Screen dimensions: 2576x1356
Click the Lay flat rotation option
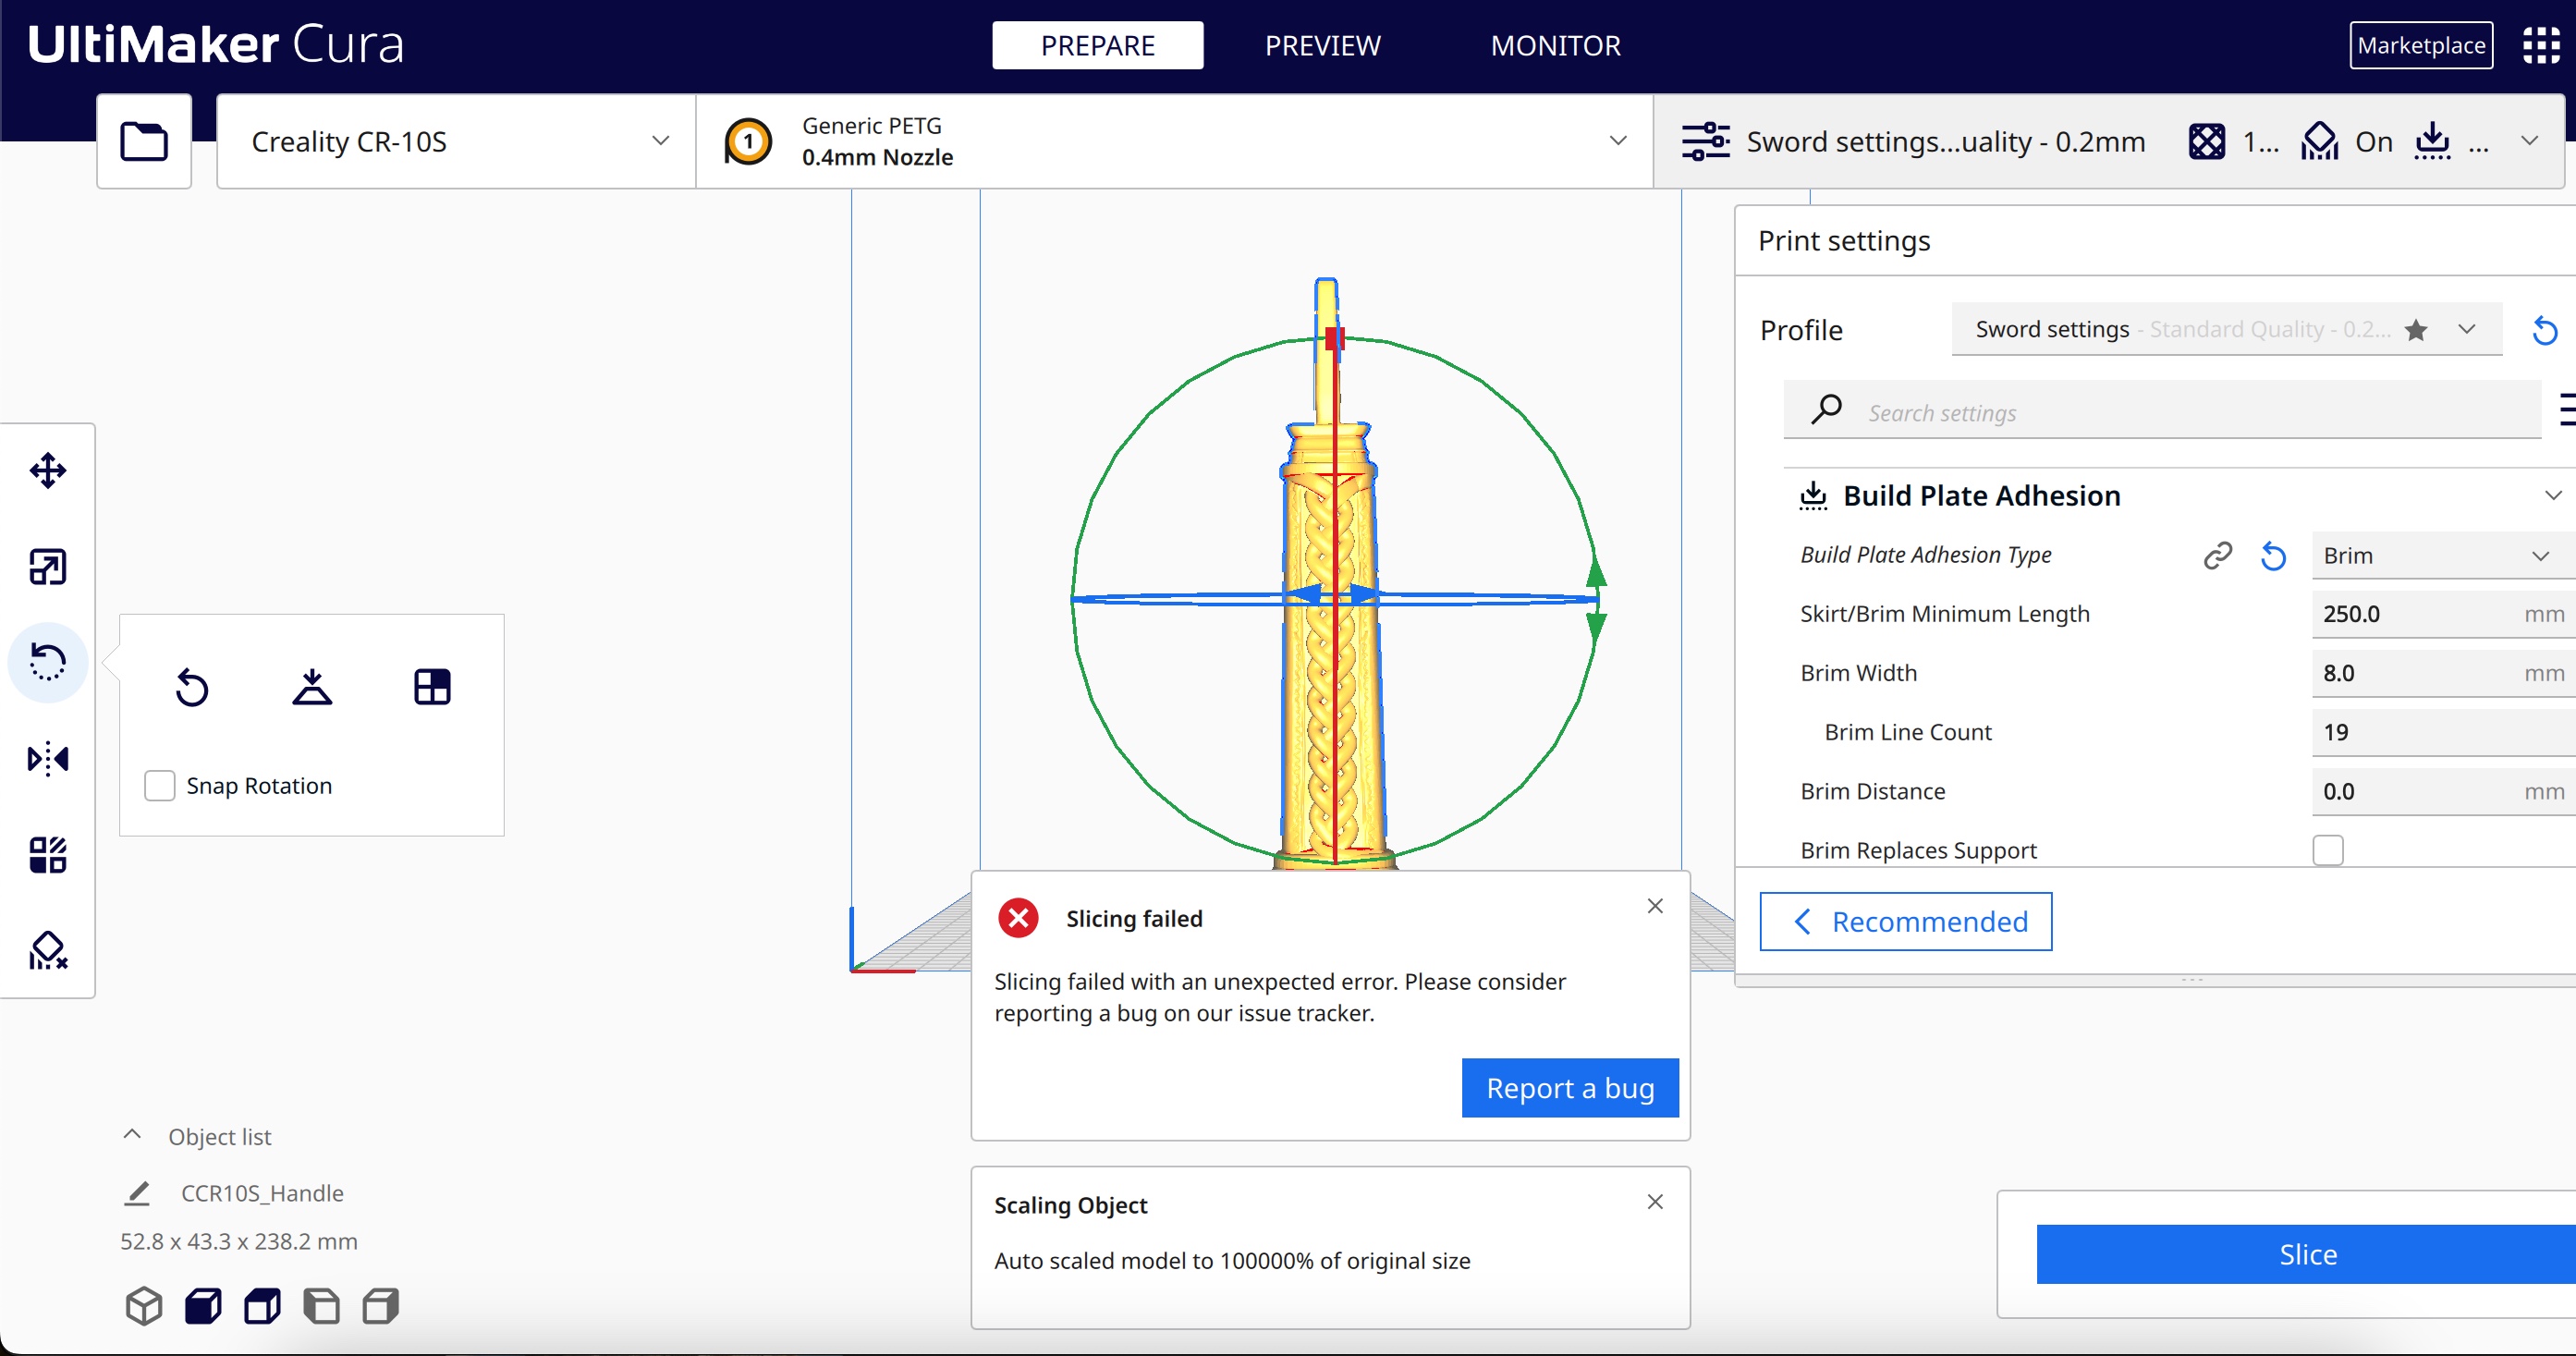pyautogui.click(x=312, y=686)
